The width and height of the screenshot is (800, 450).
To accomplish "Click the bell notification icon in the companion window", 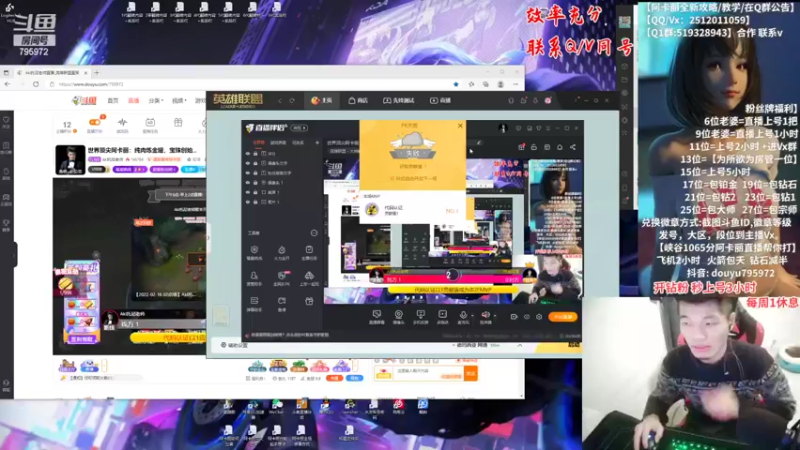I will click(x=560, y=147).
